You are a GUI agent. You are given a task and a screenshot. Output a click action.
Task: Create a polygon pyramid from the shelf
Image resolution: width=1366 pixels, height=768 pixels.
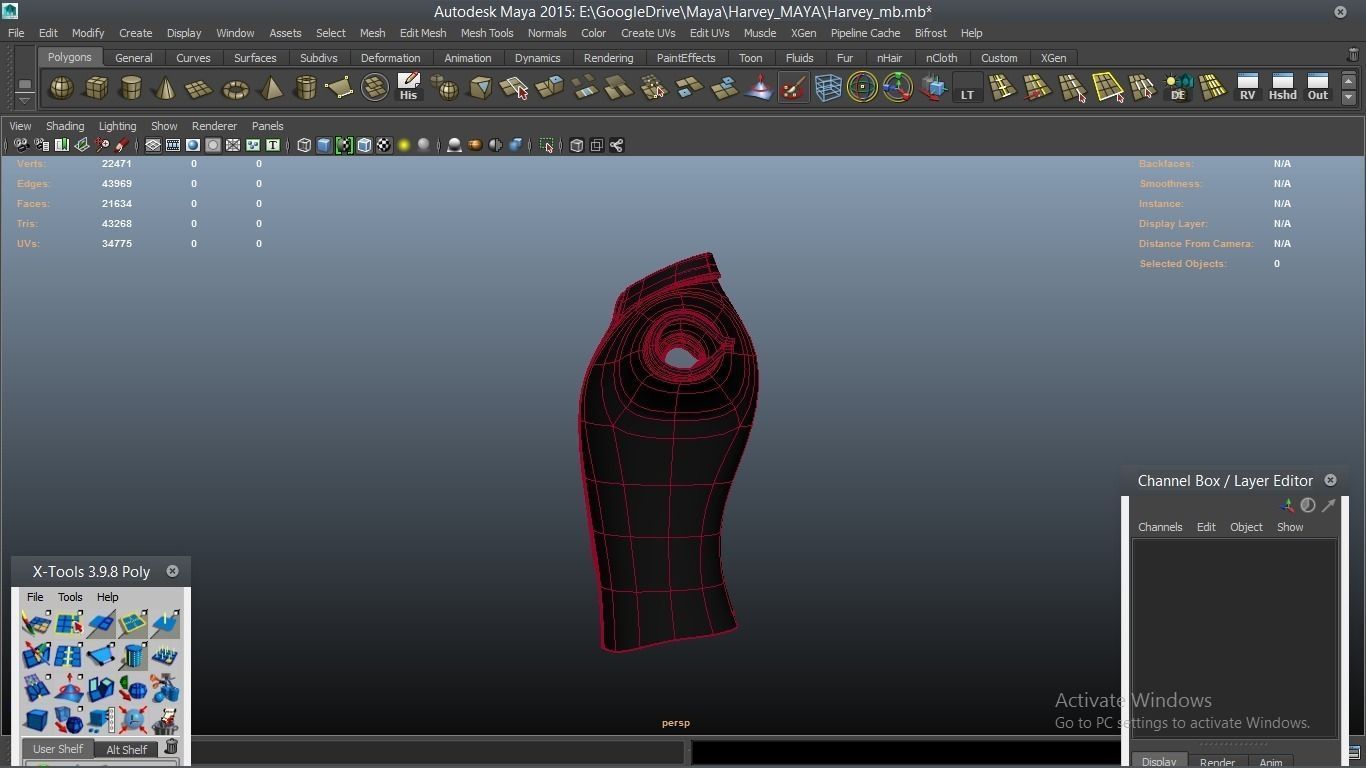pos(270,88)
